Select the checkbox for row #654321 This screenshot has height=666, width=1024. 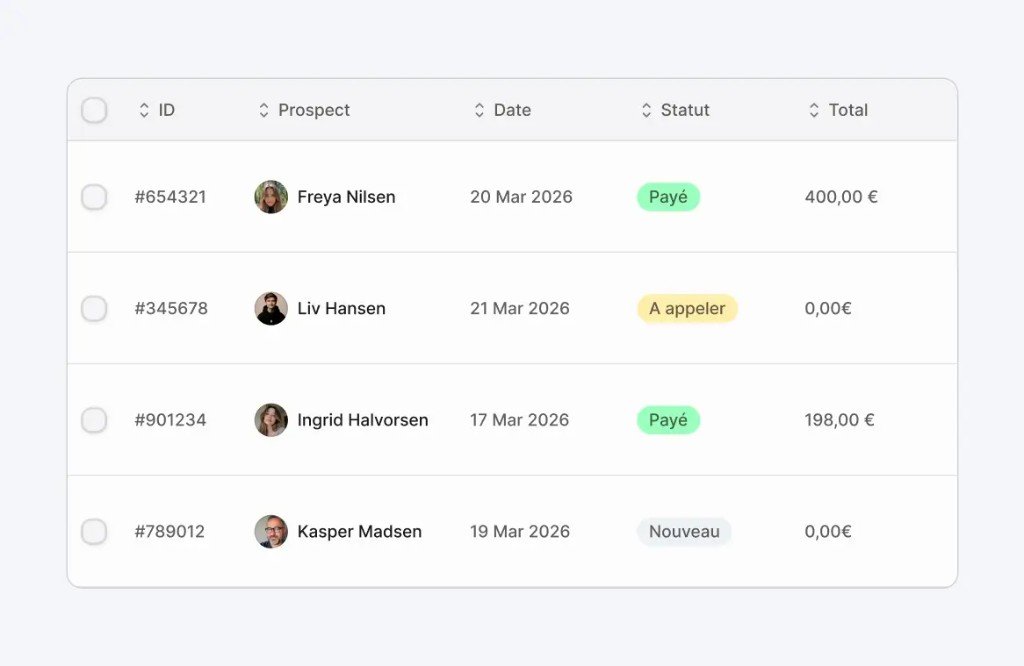[x=94, y=197]
